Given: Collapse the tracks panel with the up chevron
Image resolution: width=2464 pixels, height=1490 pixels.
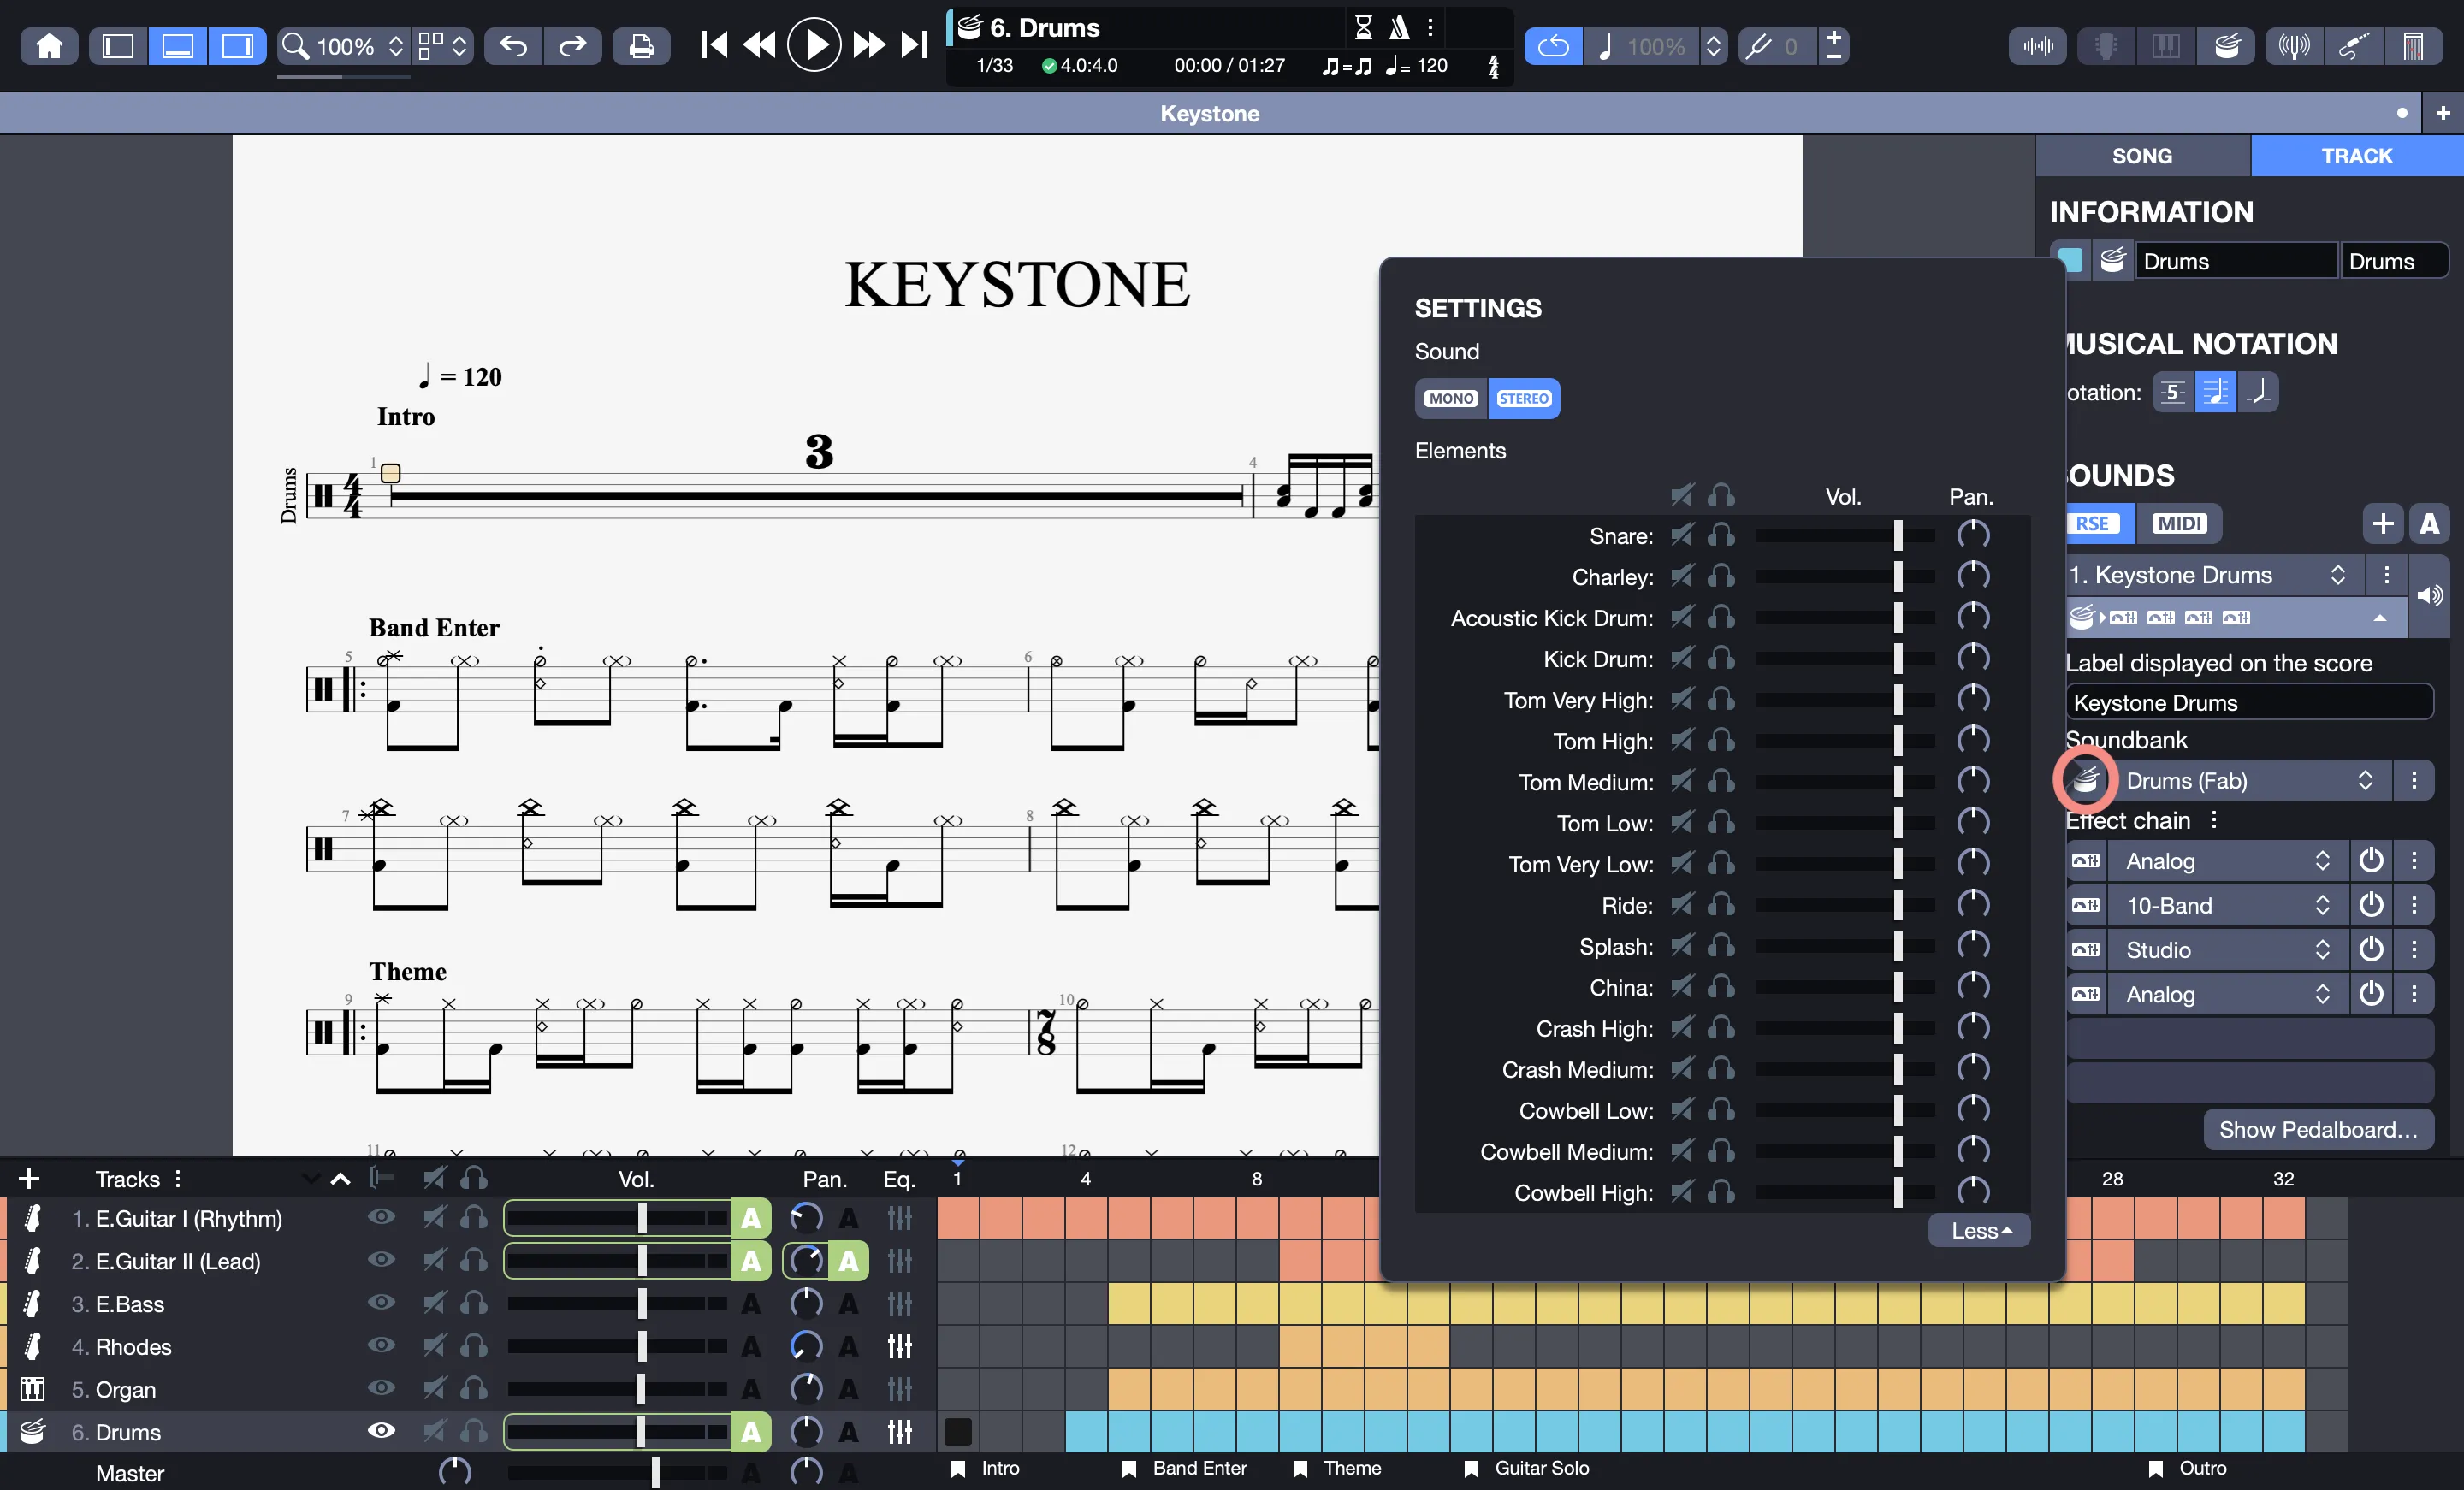Looking at the screenshot, I should tap(340, 1178).
